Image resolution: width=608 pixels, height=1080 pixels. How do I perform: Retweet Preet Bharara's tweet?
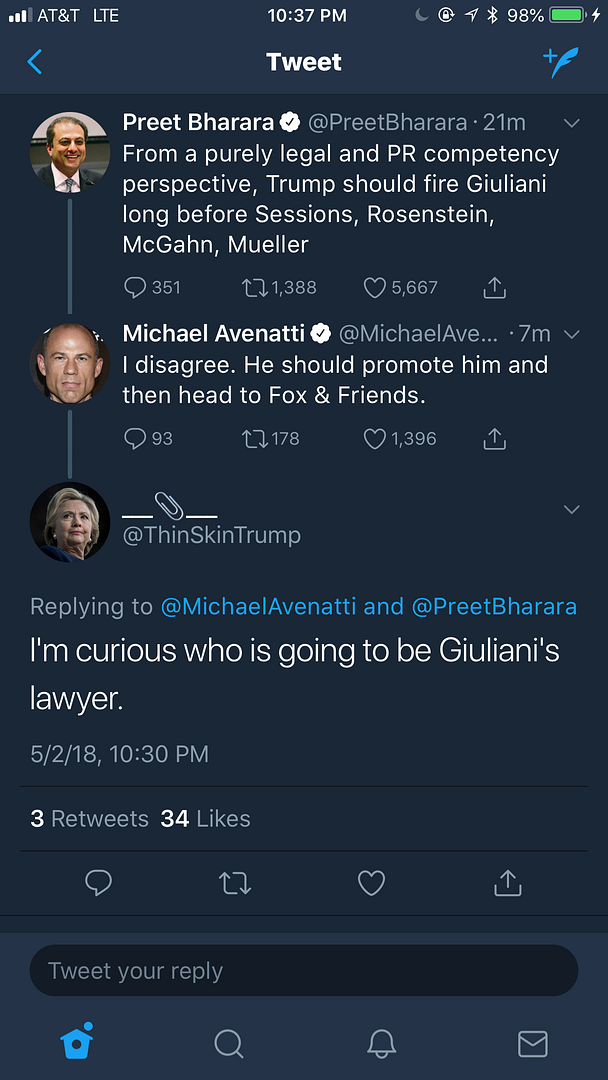pos(254,288)
